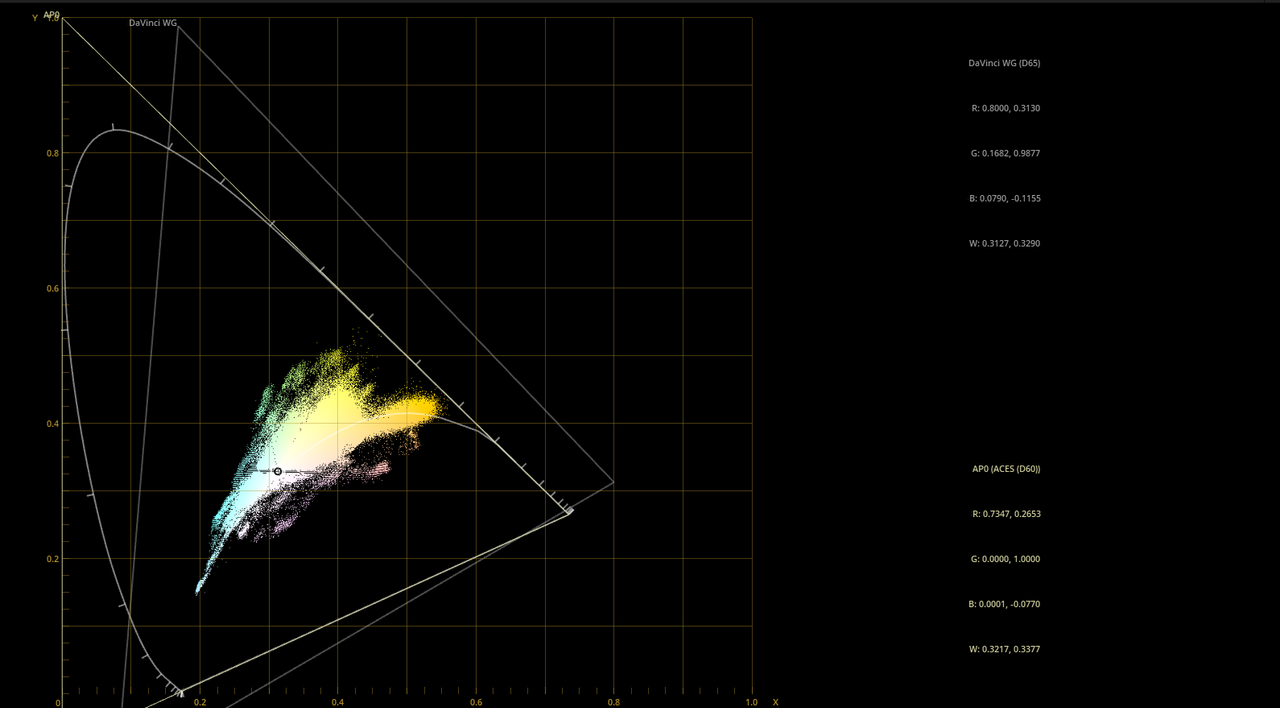1280x708 pixels.
Task: Click the 0.8 tick label on Y axis
Action: coord(52,154)
